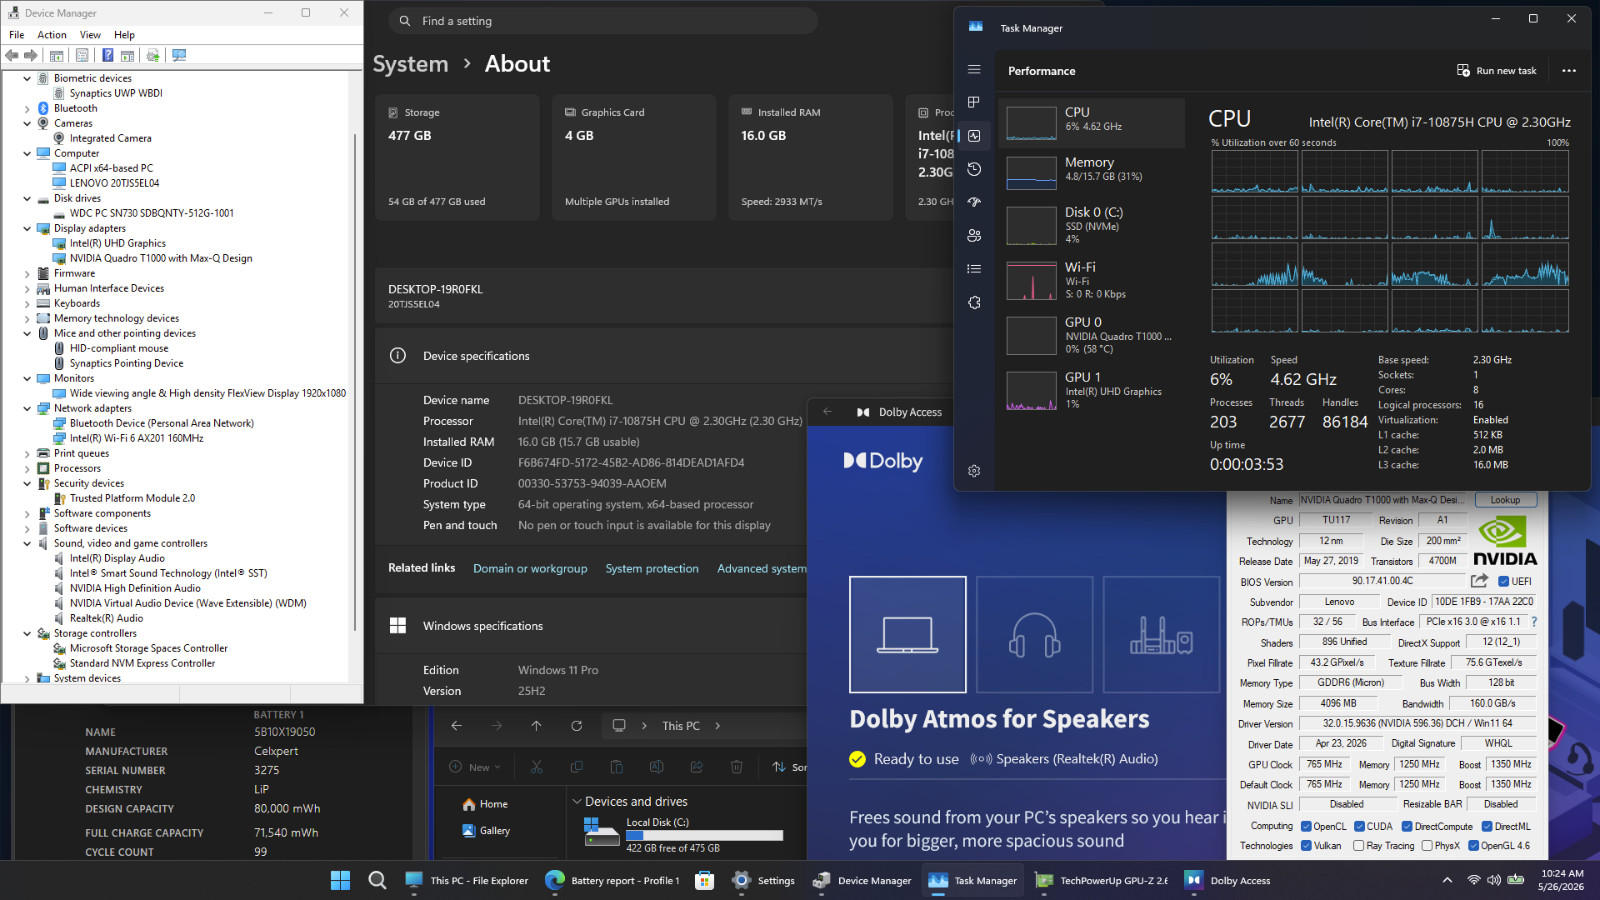Collapse the Biometric devices node
Viewport: 1600px width, 900px height.
pyautogui.click(x=27, y=78)
